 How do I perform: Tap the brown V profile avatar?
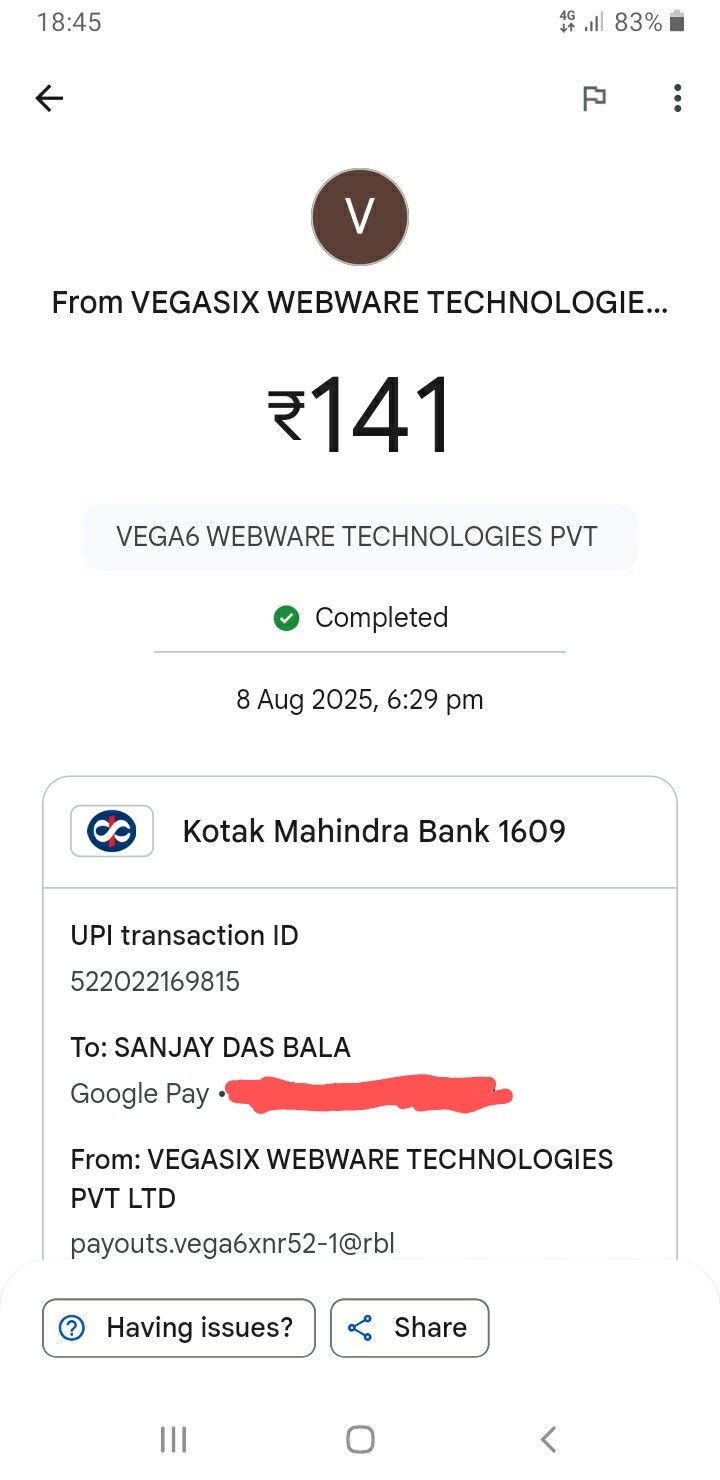click(x=360, y=217)
